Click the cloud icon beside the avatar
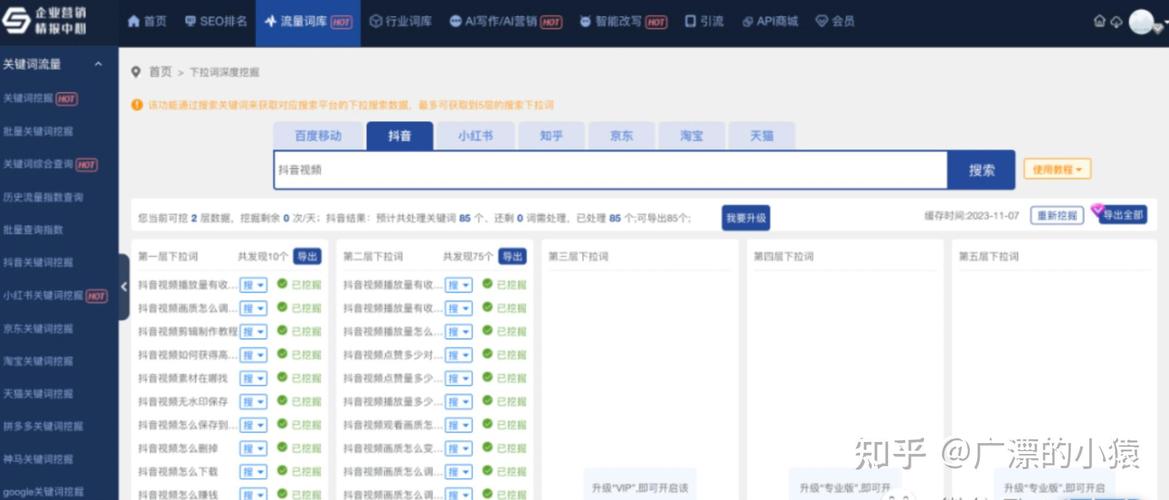Image resolution: width=1169 pixels, height=500 pixels. [x=1116, y=22]
